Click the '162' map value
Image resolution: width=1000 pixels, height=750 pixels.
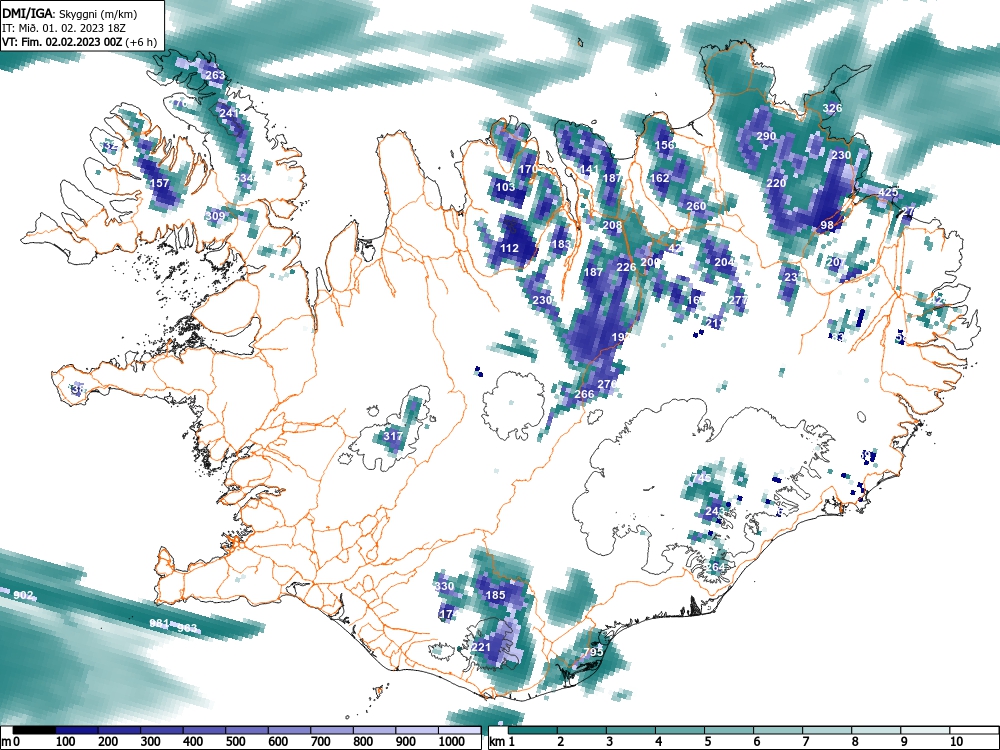click(x=659, y=178)
